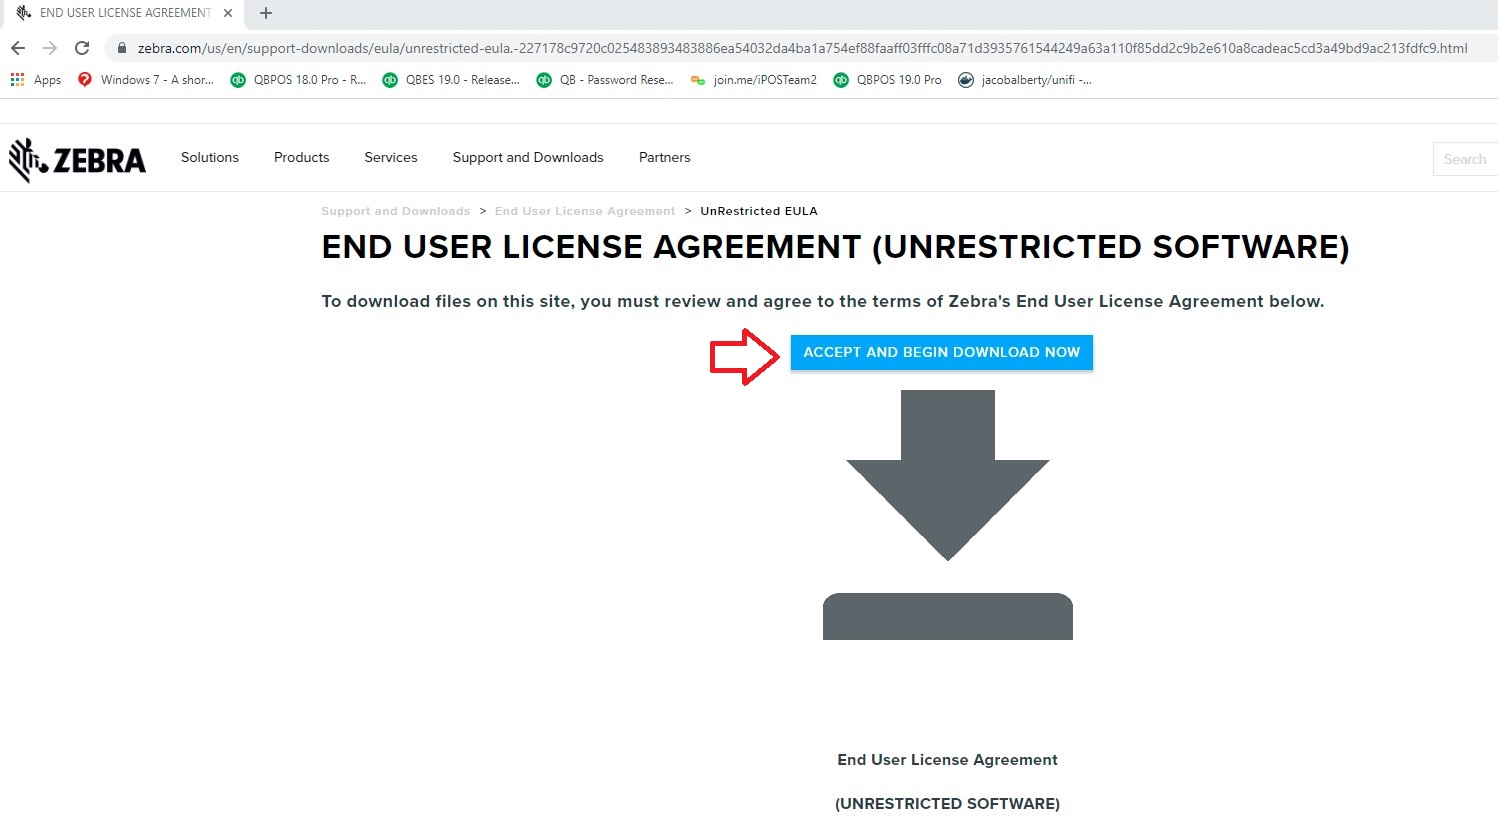Image resolution: width=1498 pixels, height=835 pixels.
Task: Reload the page with the refresh icon
Action: click(82, 48)
